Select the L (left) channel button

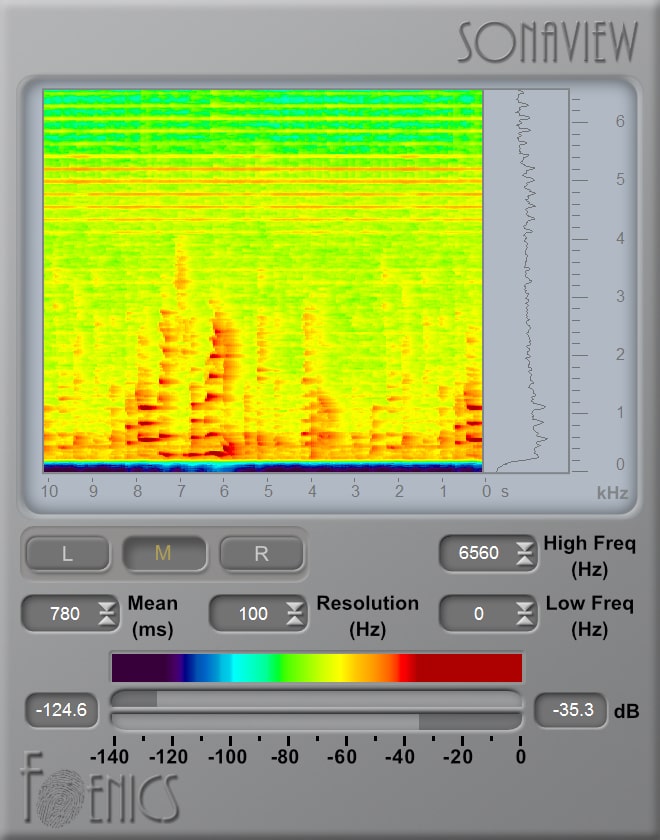point(67,554)
